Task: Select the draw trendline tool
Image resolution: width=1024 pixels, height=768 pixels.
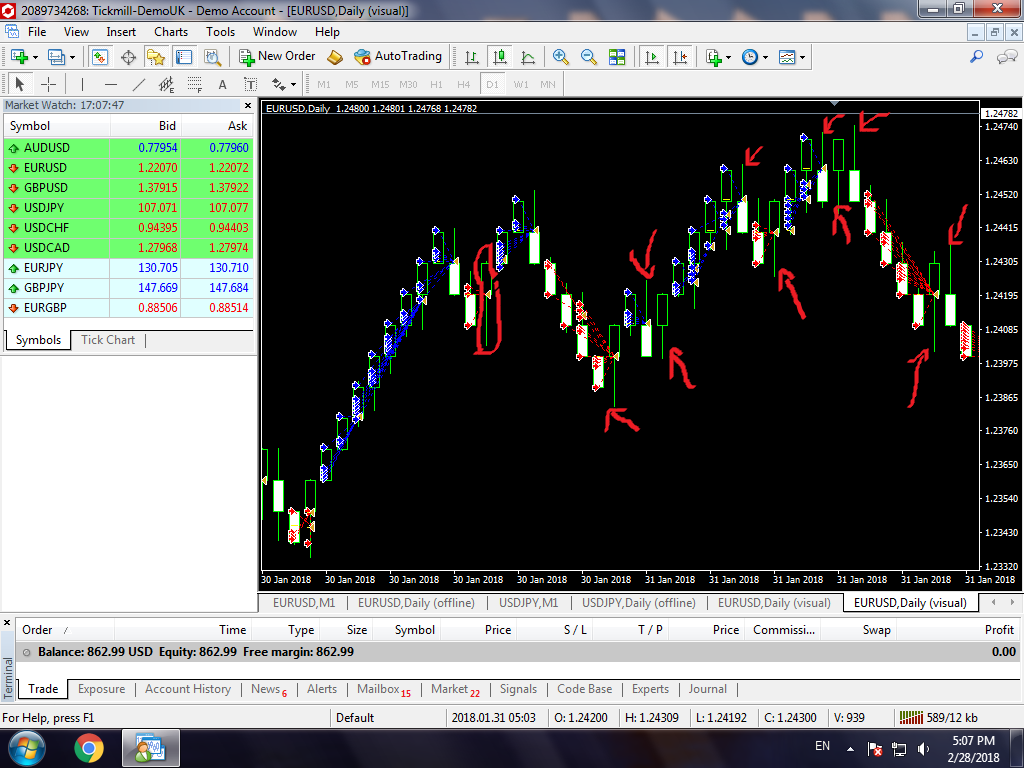Action: click(139, 84)
